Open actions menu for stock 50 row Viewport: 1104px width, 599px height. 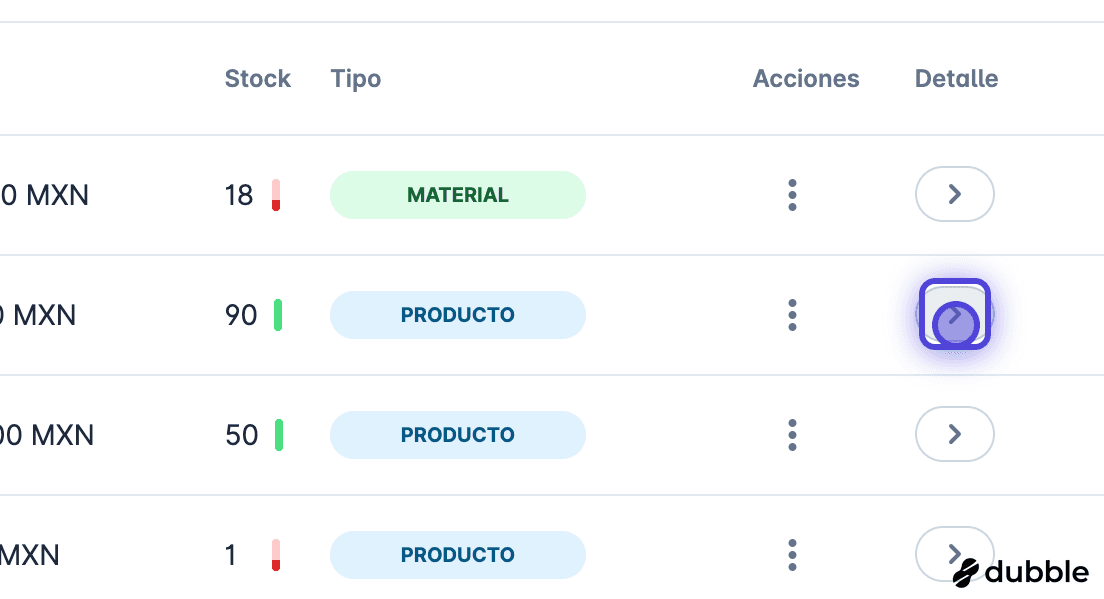[x=792, y=435]
